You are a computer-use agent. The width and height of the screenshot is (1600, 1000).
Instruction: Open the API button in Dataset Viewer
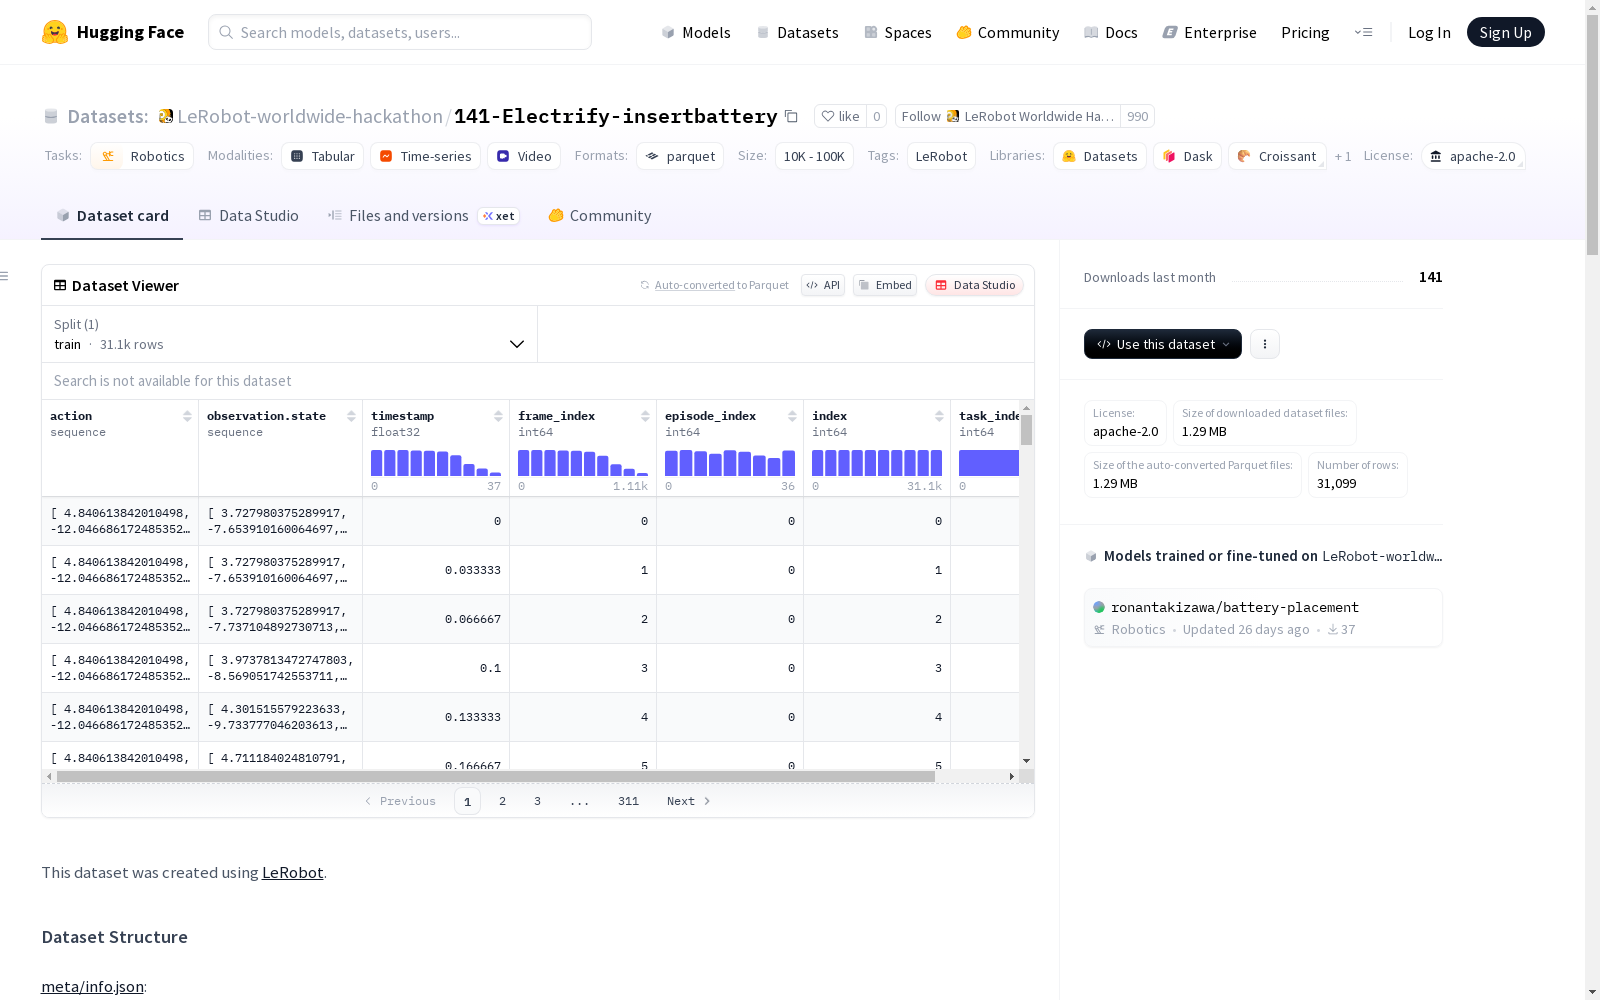point(823,285)
